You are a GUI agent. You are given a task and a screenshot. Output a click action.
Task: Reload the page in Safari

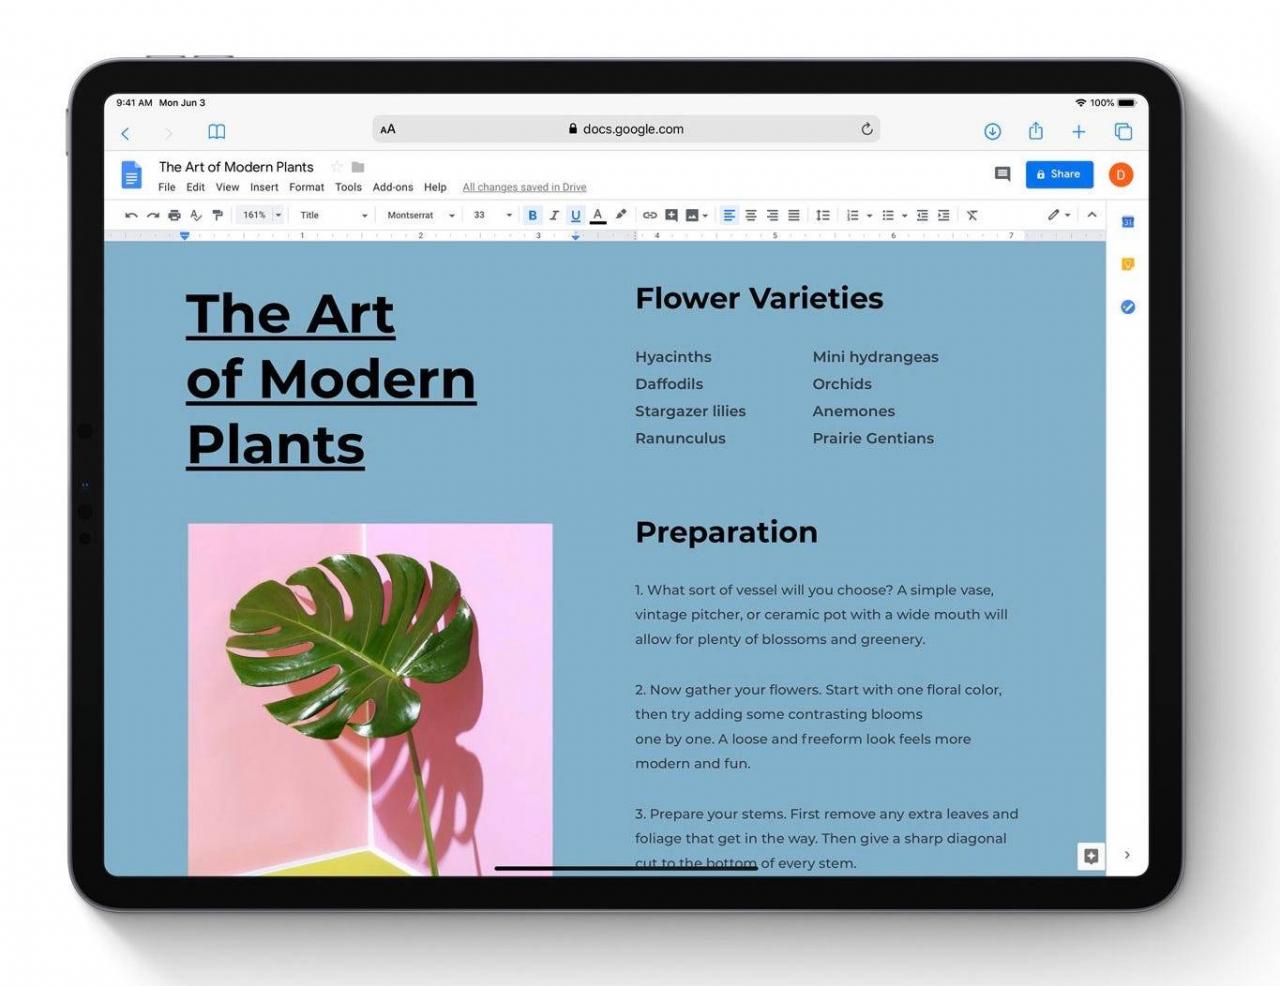tap(867, 129)
